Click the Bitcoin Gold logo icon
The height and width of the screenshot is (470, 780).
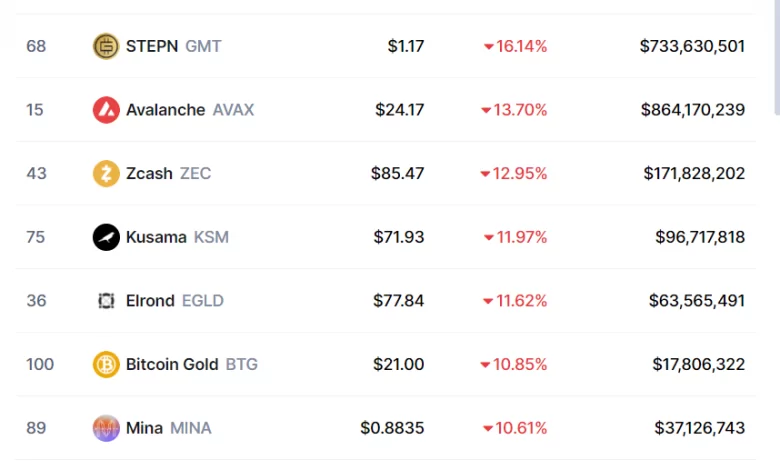(x=106, y=365)
